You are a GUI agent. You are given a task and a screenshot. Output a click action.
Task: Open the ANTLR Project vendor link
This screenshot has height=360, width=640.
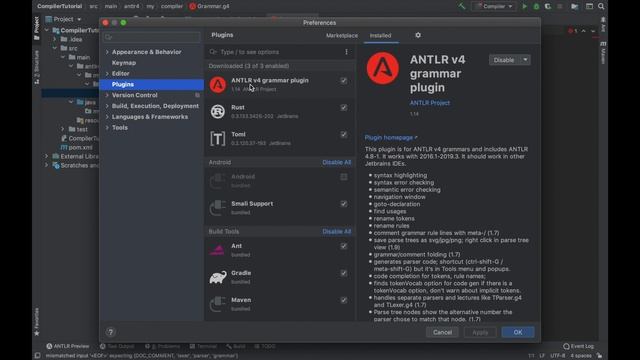[429, 103]
